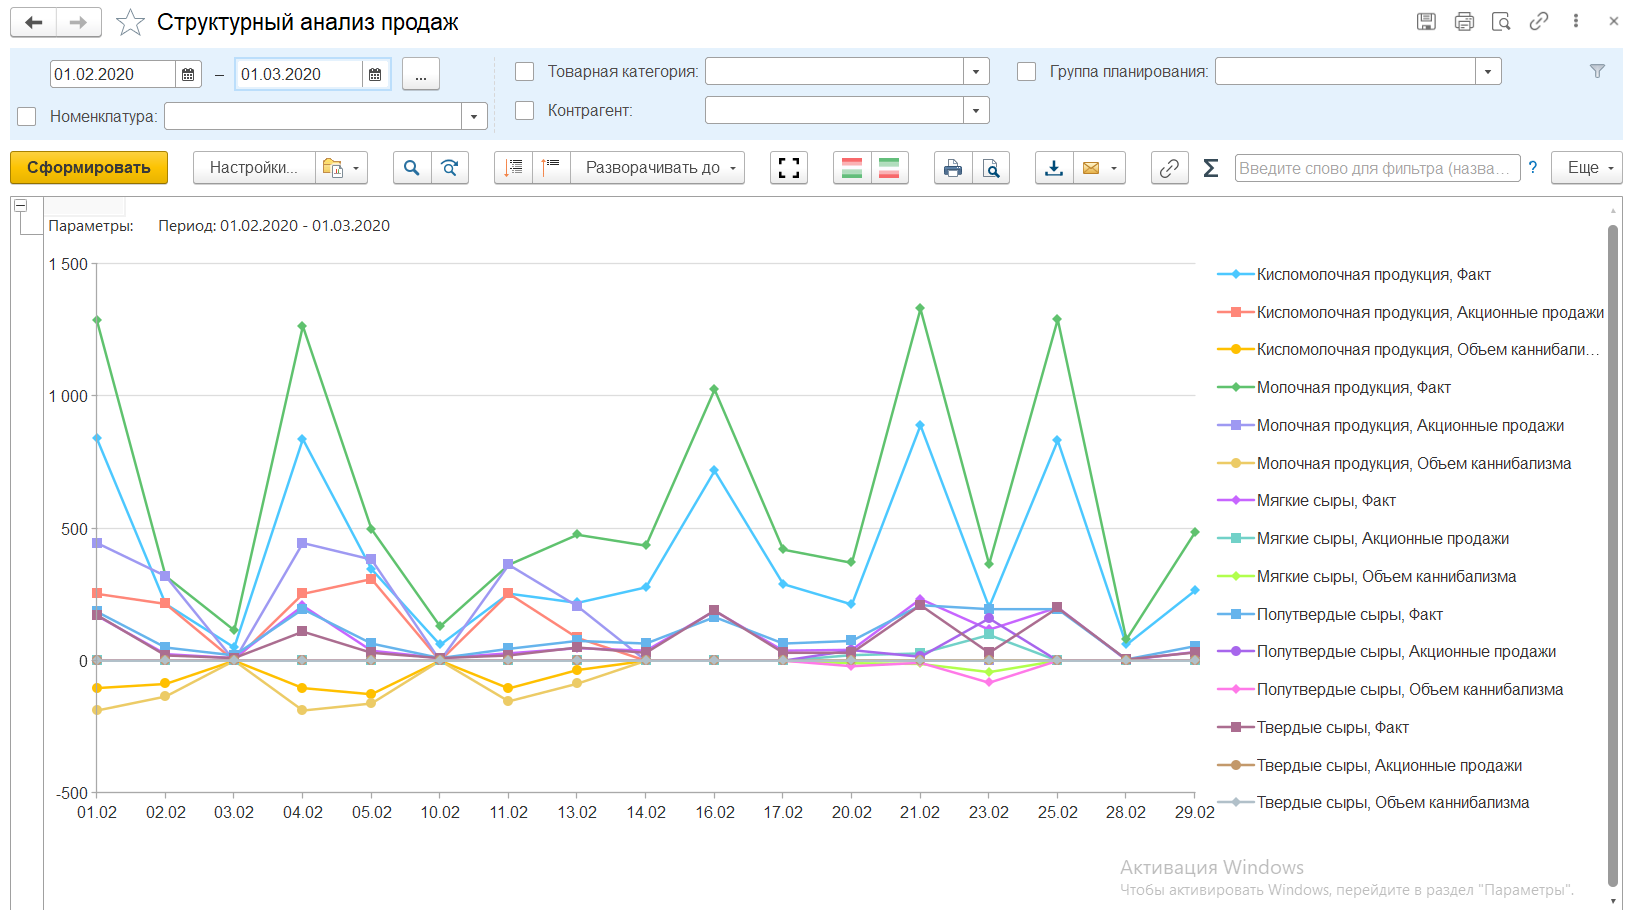The image size is (1645, 910).
Task: Click the sum sigma icon
Action: point(1210,168)
